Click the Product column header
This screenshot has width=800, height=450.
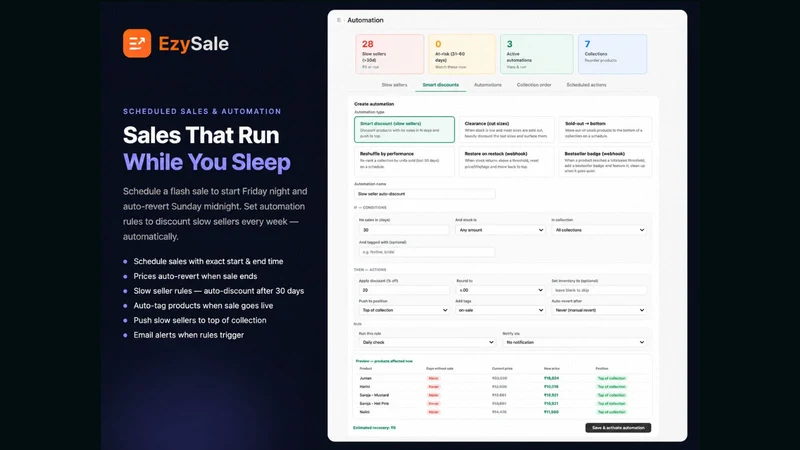pyautogui.click(x=365, y=368)
